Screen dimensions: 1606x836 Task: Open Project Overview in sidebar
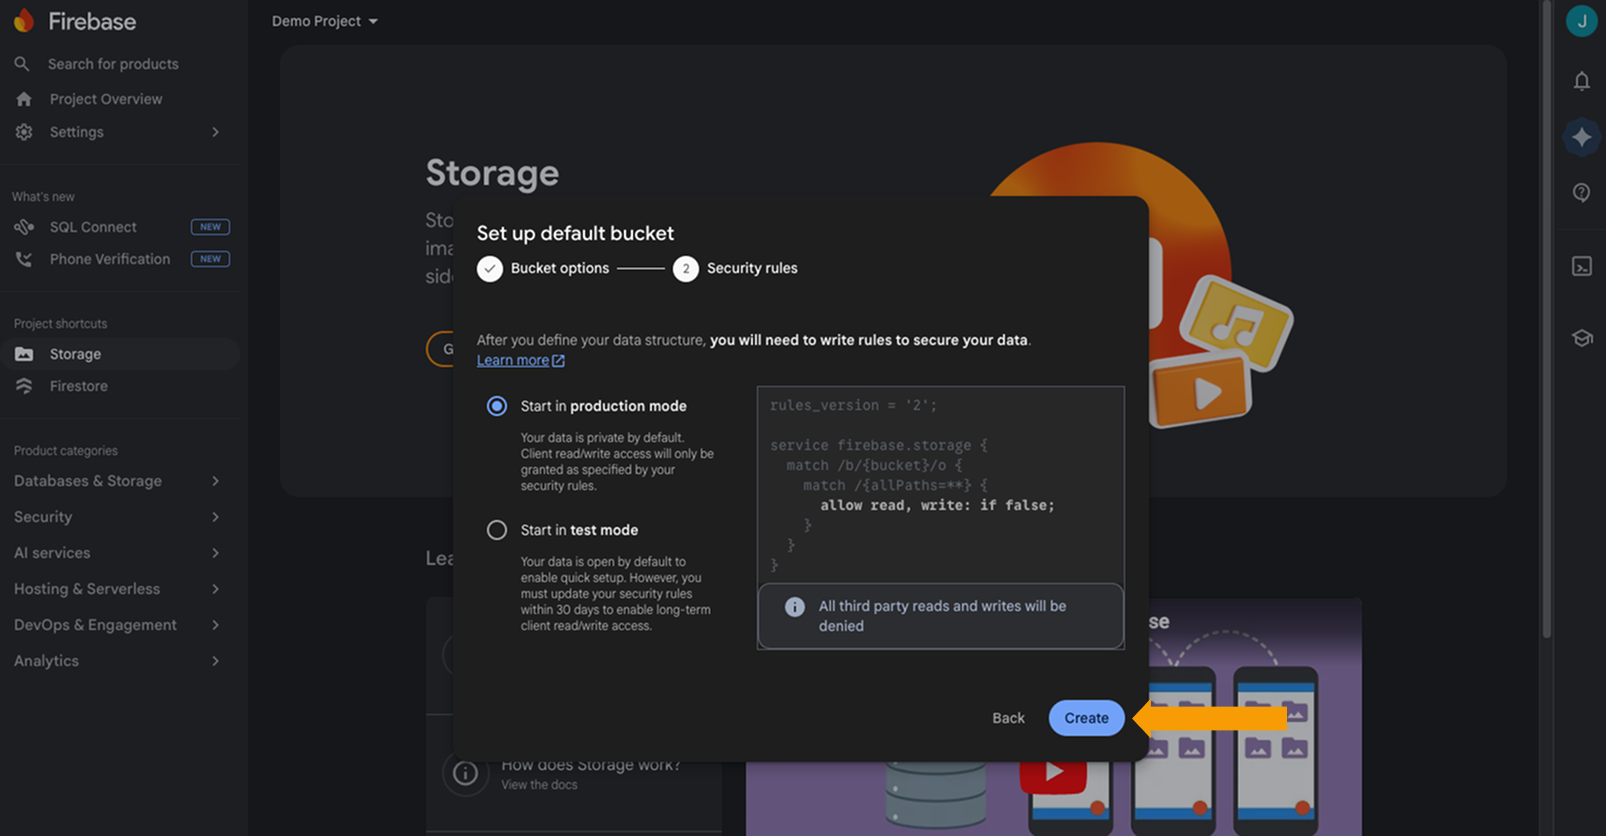pos(106,99)
